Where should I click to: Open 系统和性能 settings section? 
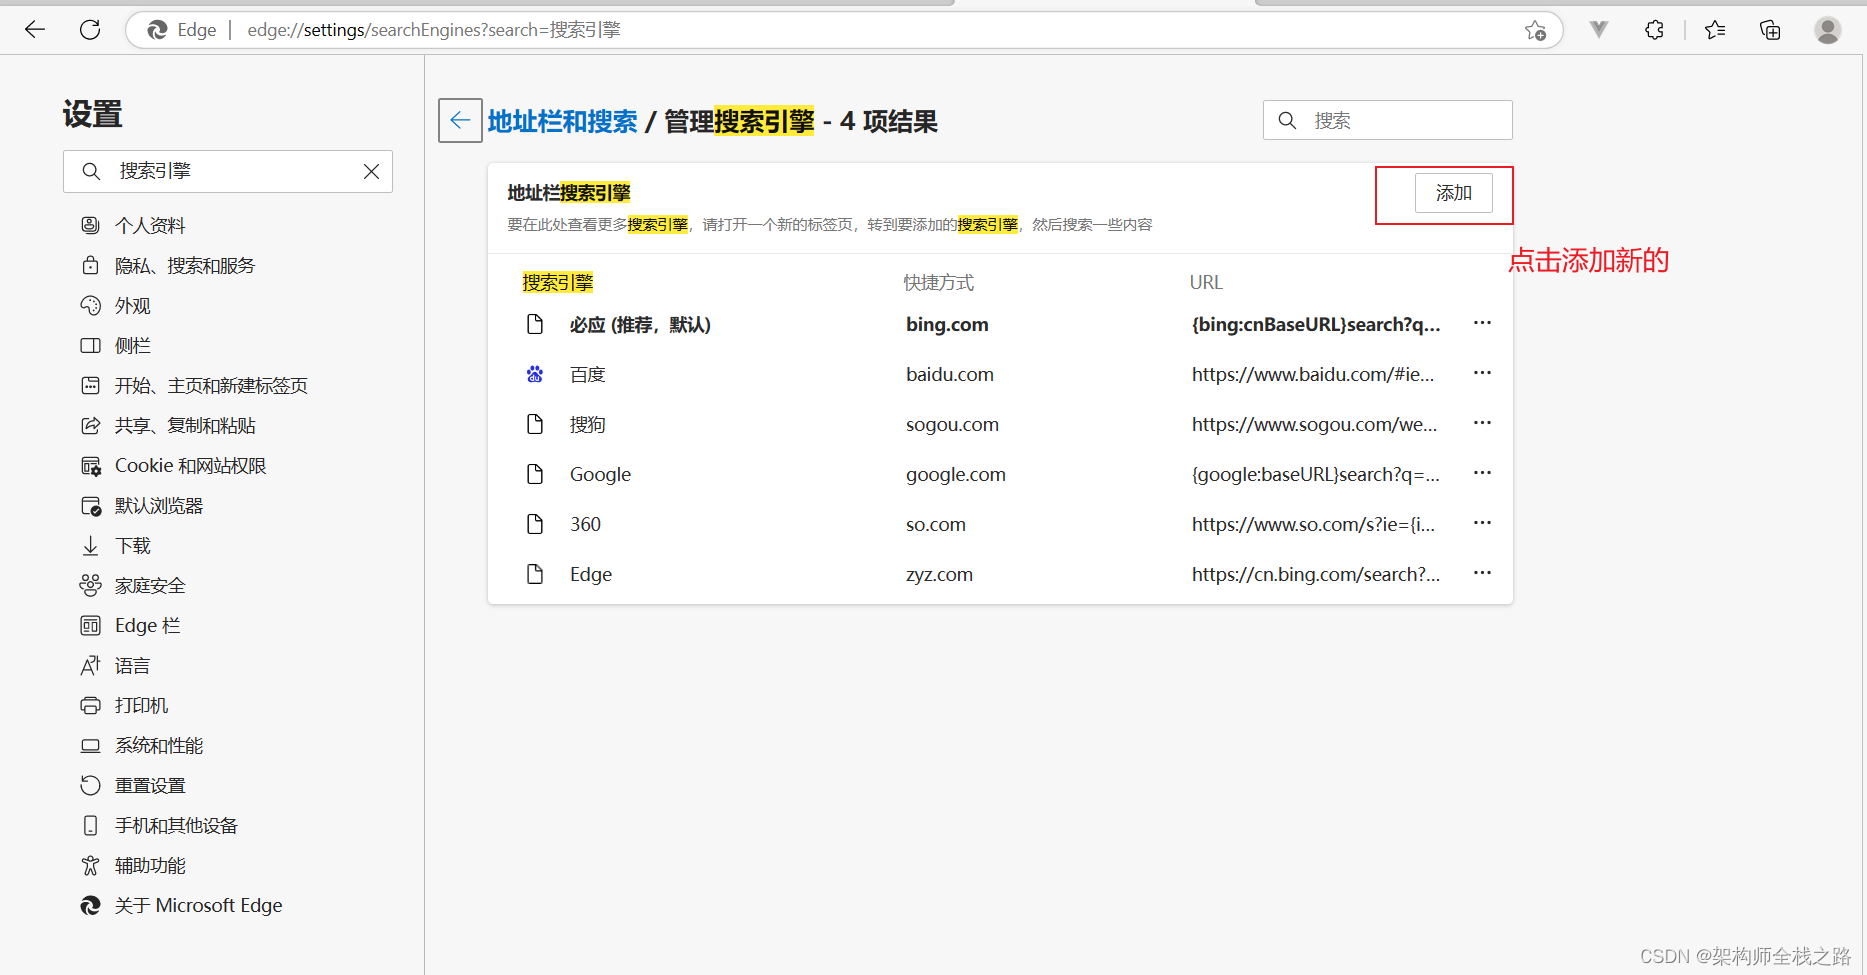pos(159,745)
